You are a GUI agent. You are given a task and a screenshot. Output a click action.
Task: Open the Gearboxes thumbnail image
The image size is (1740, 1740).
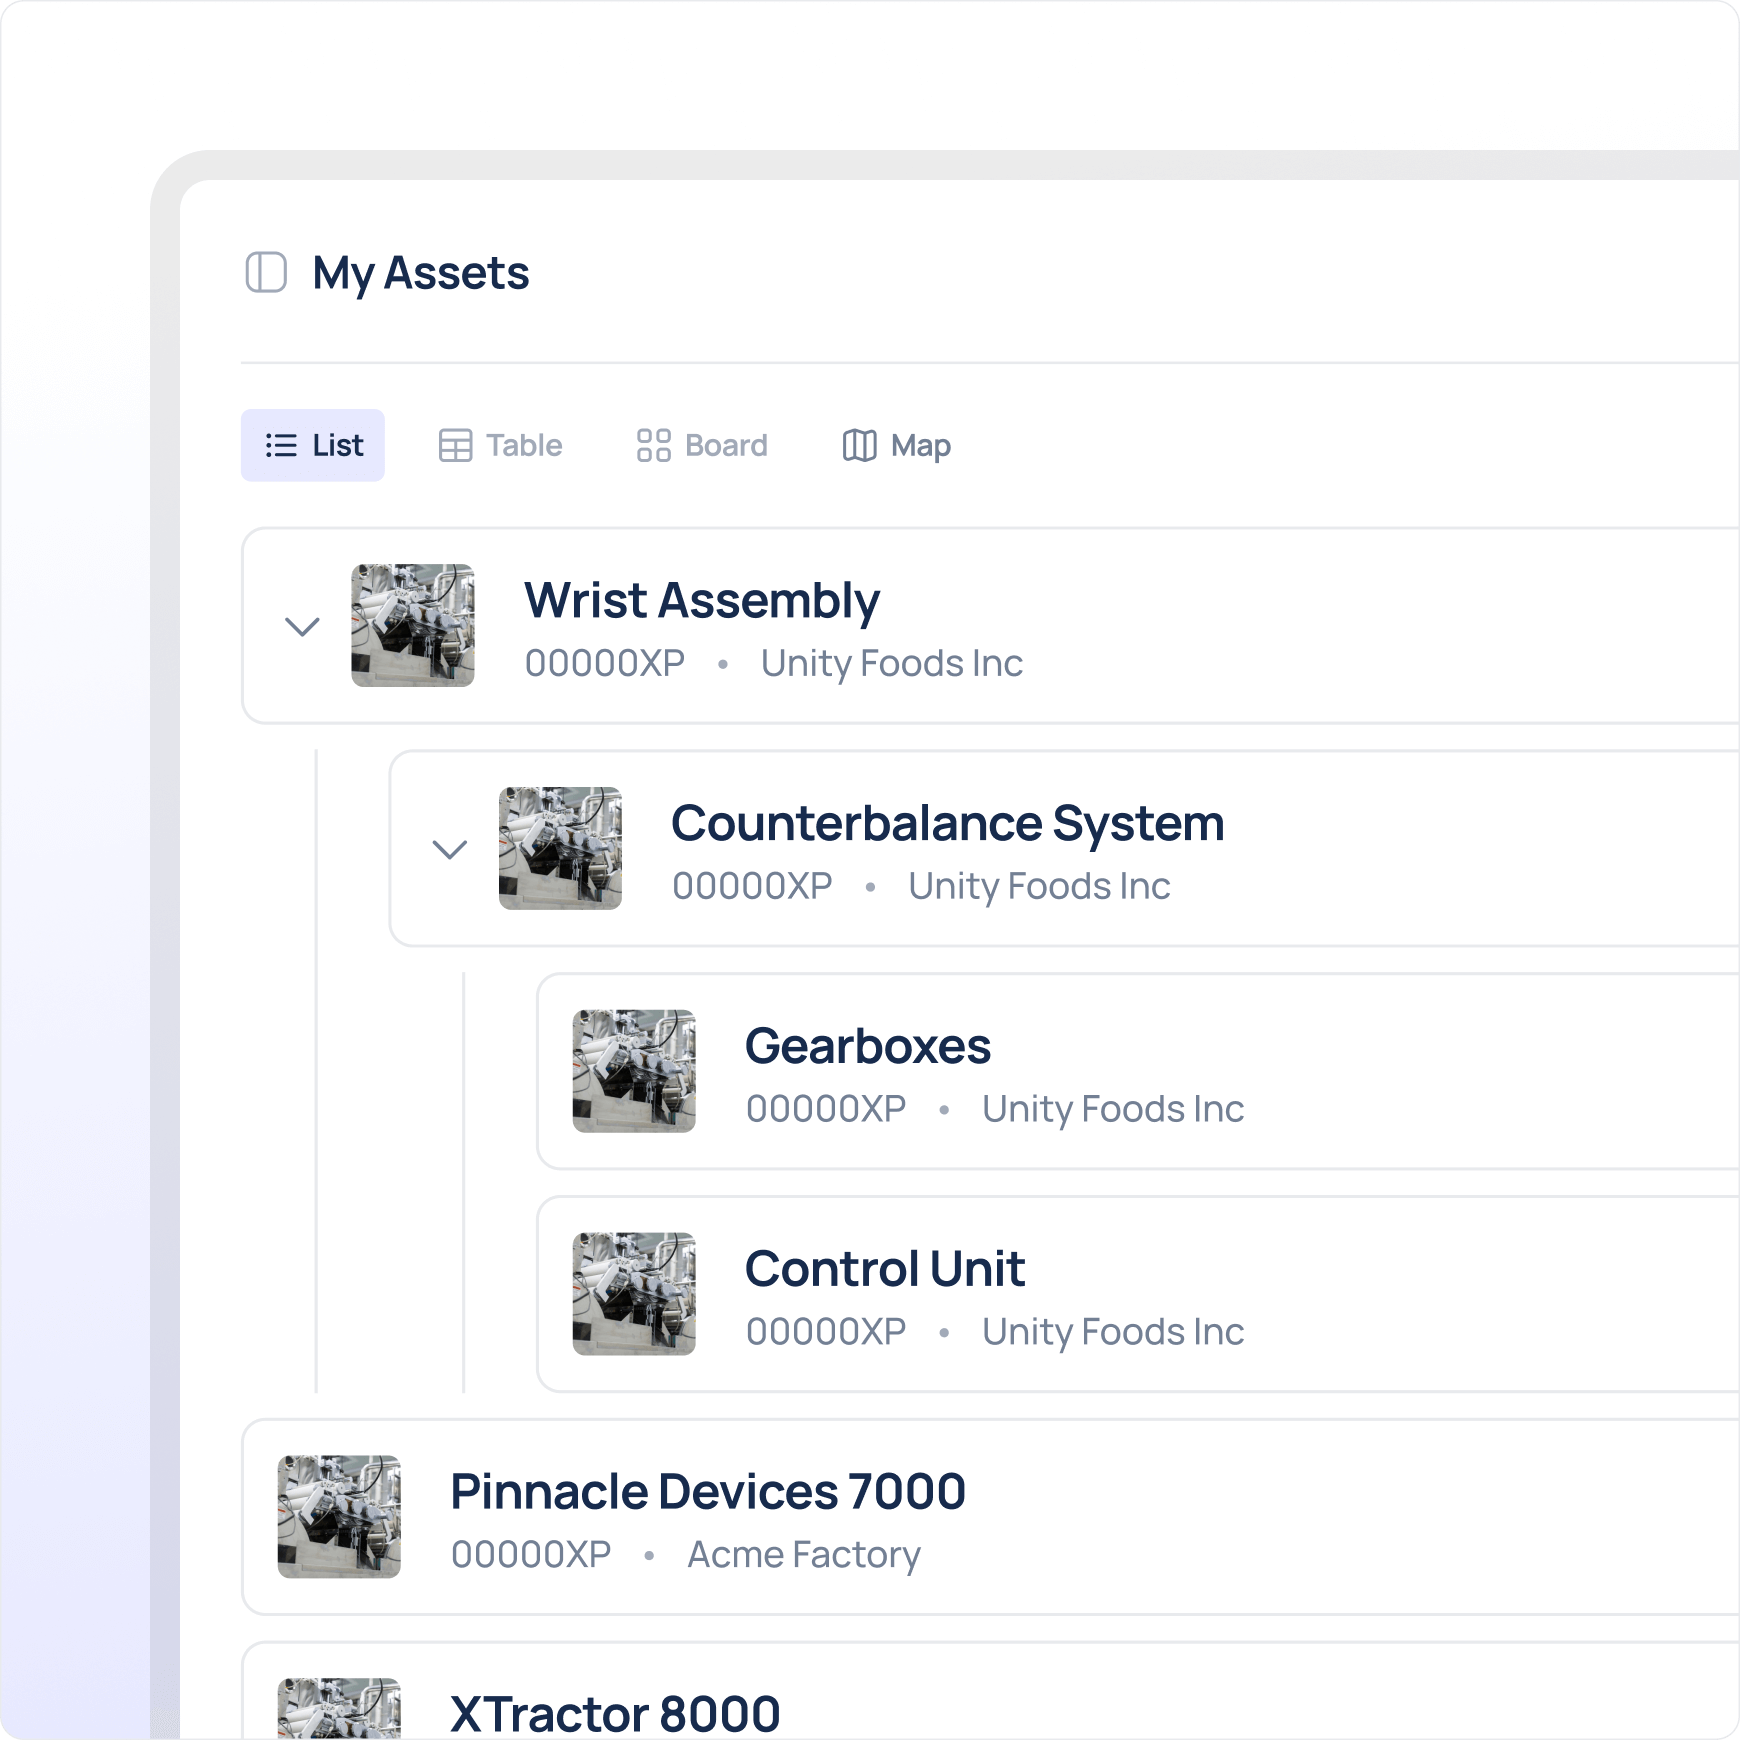tap(634, 1071)
